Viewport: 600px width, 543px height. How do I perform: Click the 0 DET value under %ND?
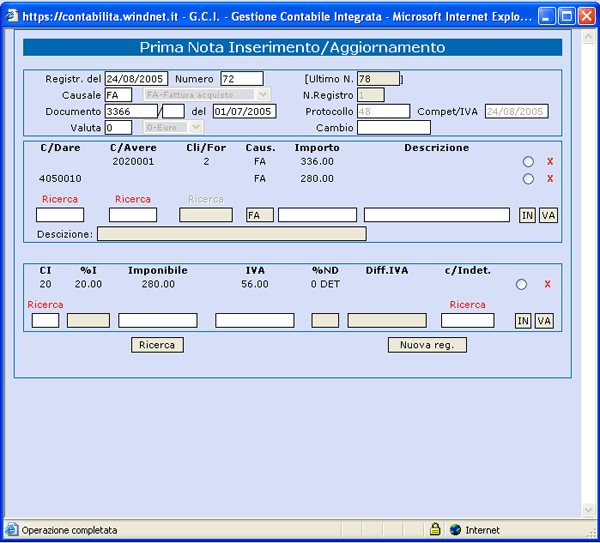[x=325, y=284]
